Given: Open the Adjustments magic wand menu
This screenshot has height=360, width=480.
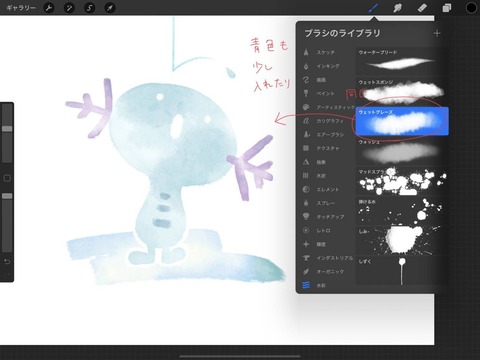Looking at the screenshot, I should point(69,7).
